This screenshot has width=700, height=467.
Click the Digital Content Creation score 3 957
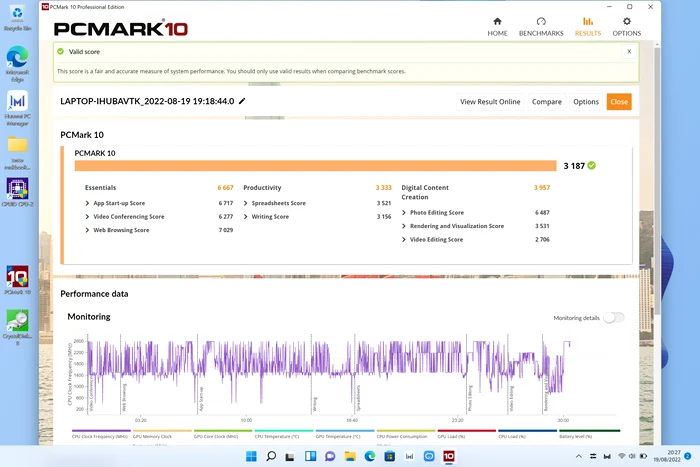[542, 188]
